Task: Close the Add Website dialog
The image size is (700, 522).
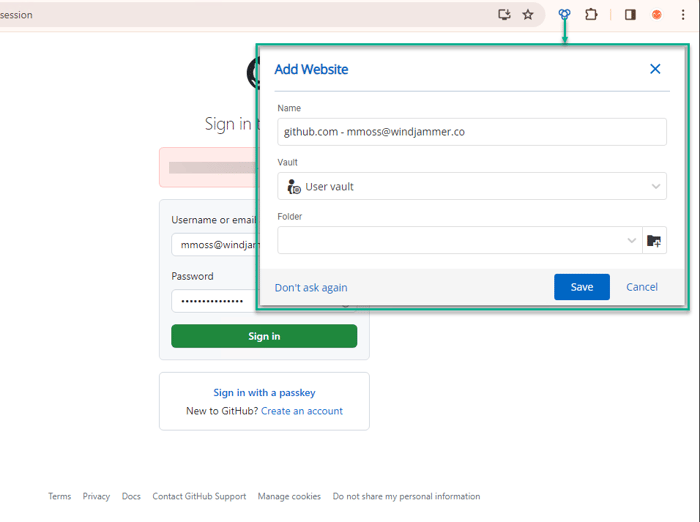Action: 655,69
